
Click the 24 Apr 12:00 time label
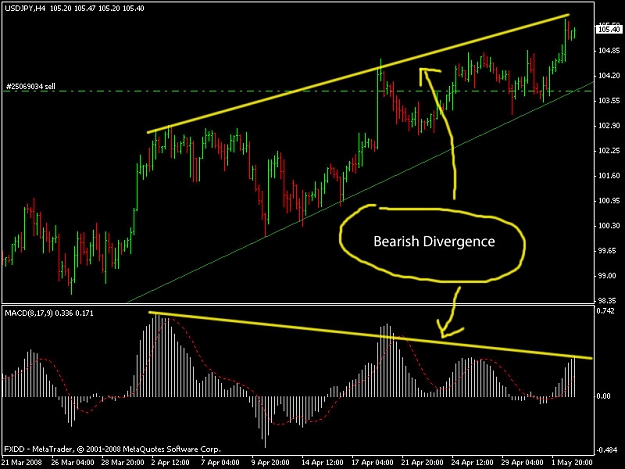point(472,463)
